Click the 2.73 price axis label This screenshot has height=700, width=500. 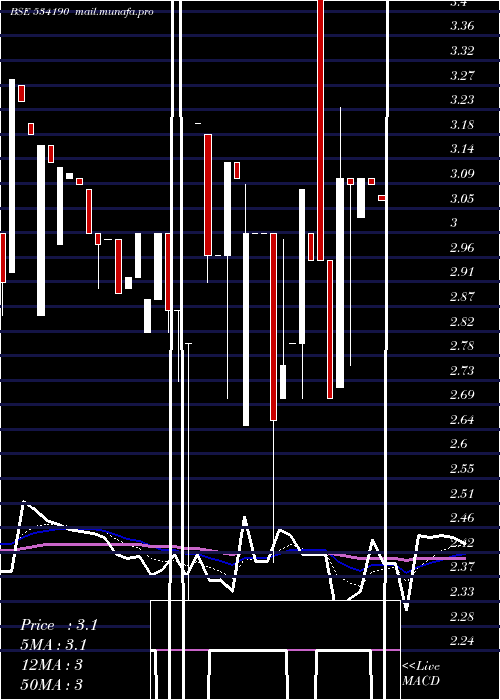[462, 371]
